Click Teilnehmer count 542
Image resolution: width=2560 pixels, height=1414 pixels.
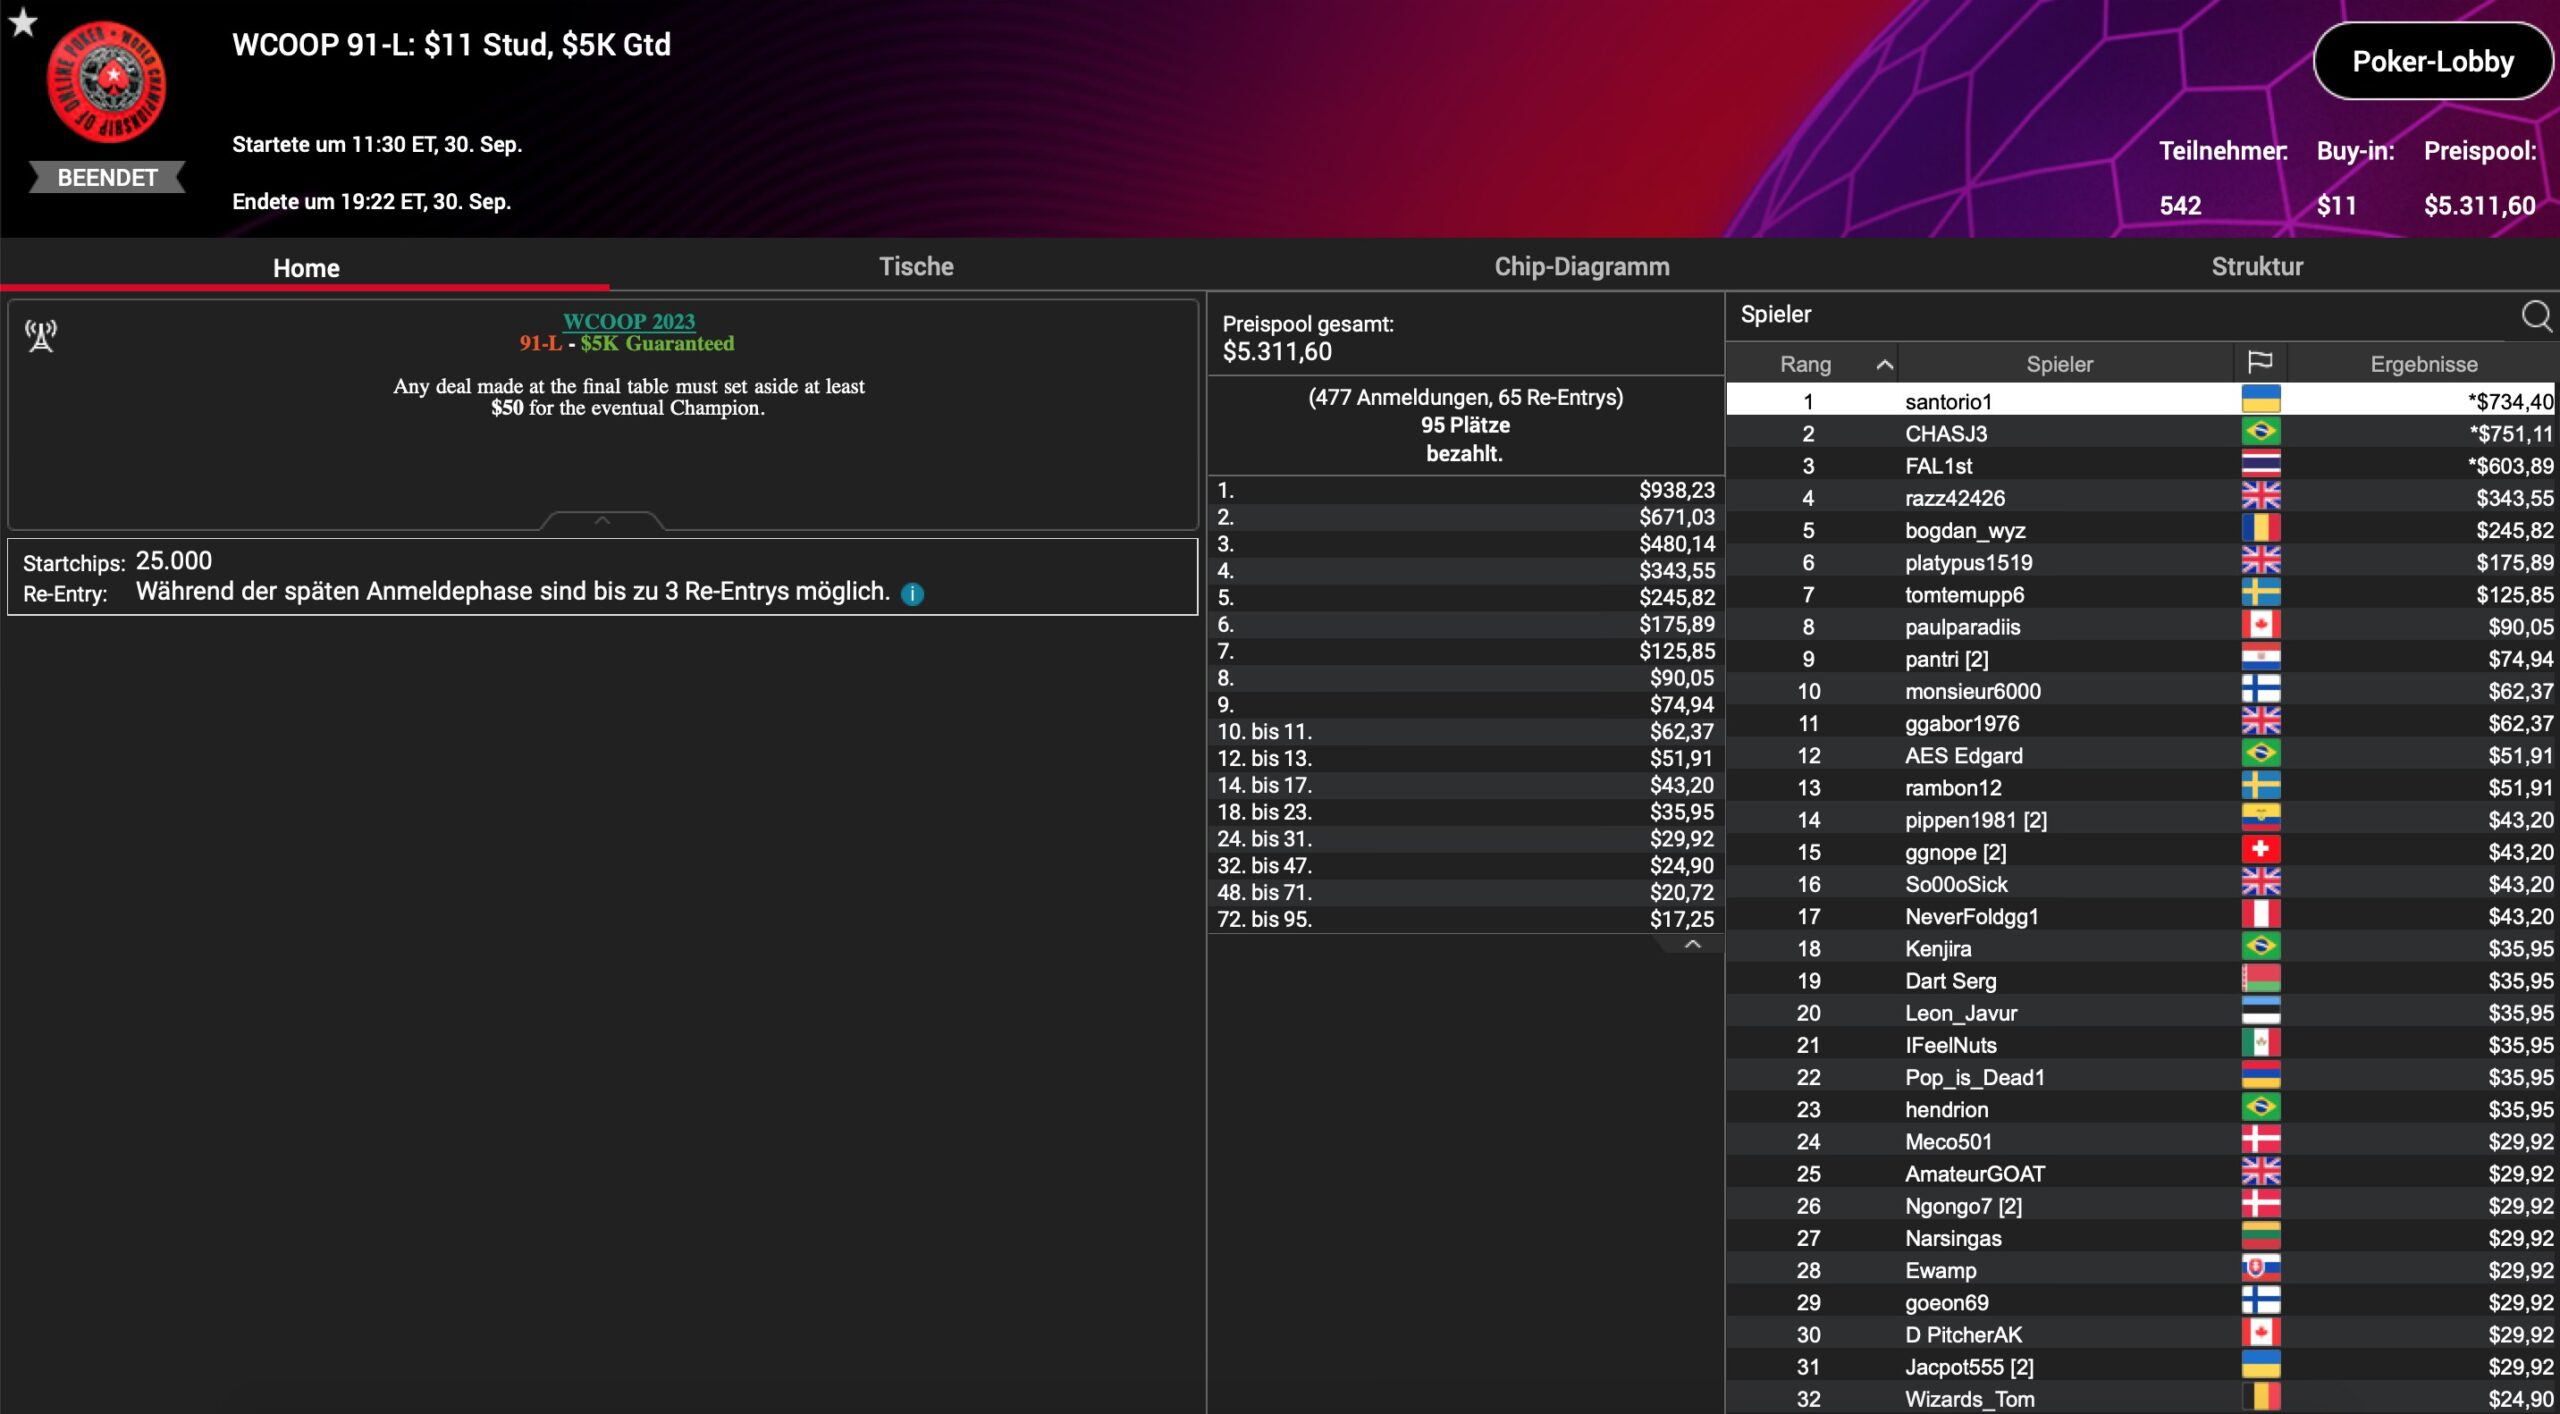tap(2180, 205)
